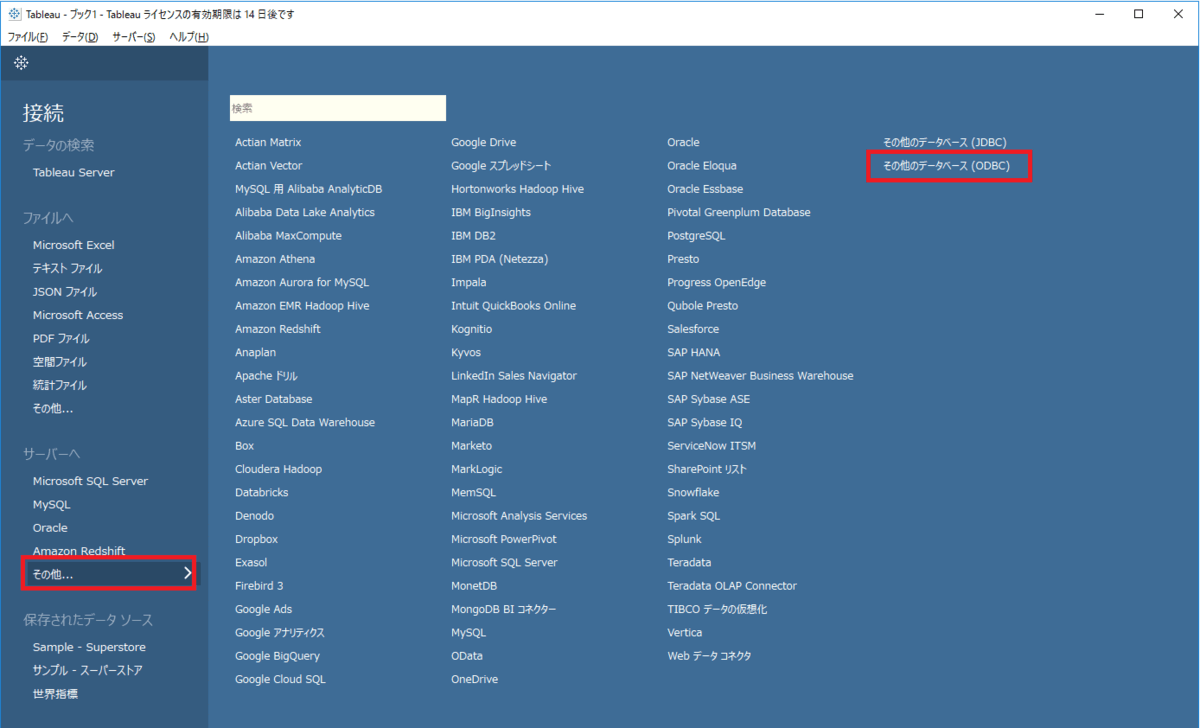1200x728 pixels.
Task: Choose PDF ファイル connection
Action: pyautogui.click(x=61, y=338)
